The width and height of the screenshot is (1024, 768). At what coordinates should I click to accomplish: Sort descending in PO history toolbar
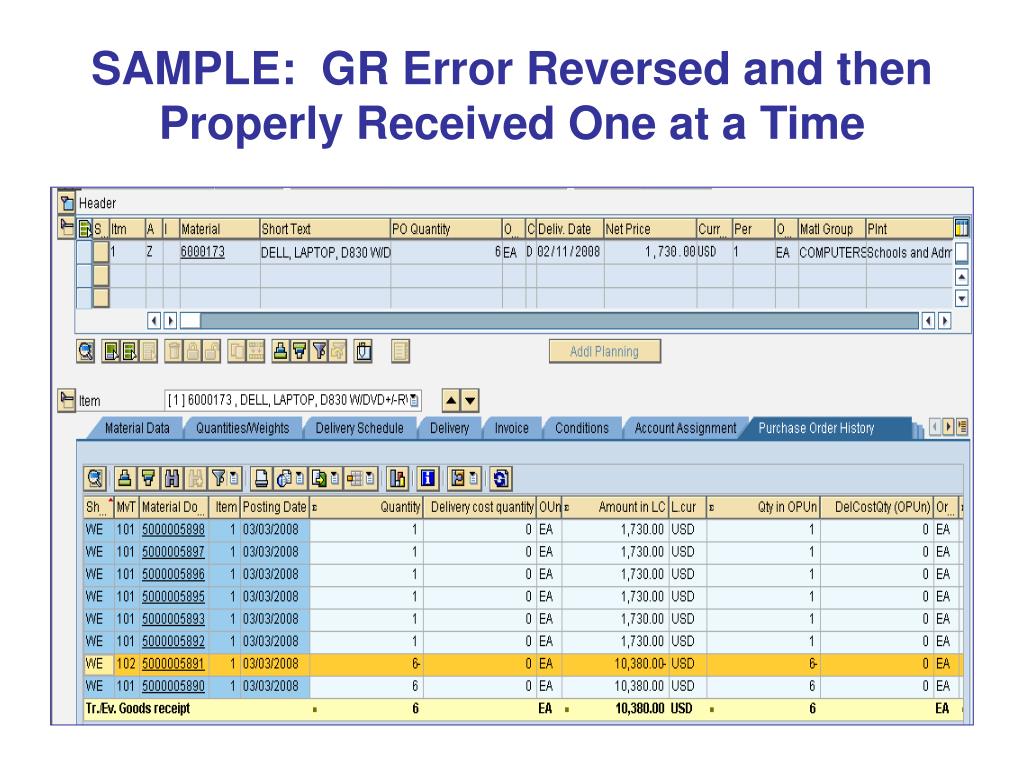(148, 479)
